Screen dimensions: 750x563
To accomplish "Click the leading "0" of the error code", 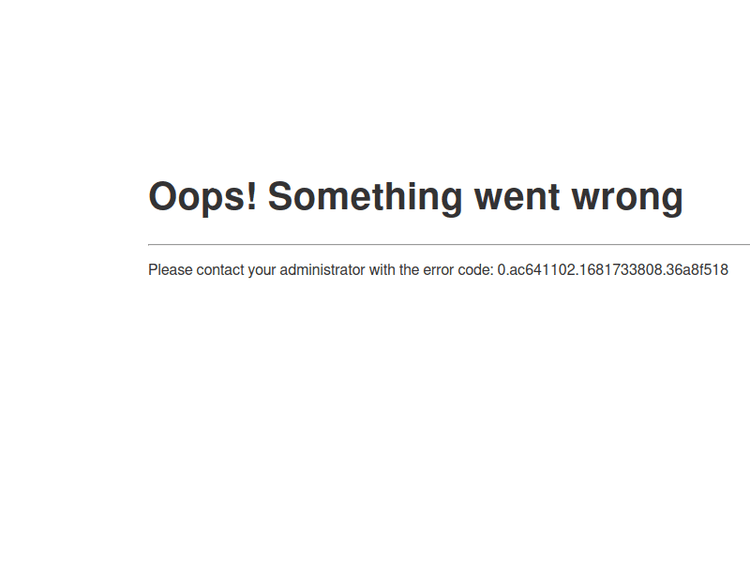I will point(501,270).
